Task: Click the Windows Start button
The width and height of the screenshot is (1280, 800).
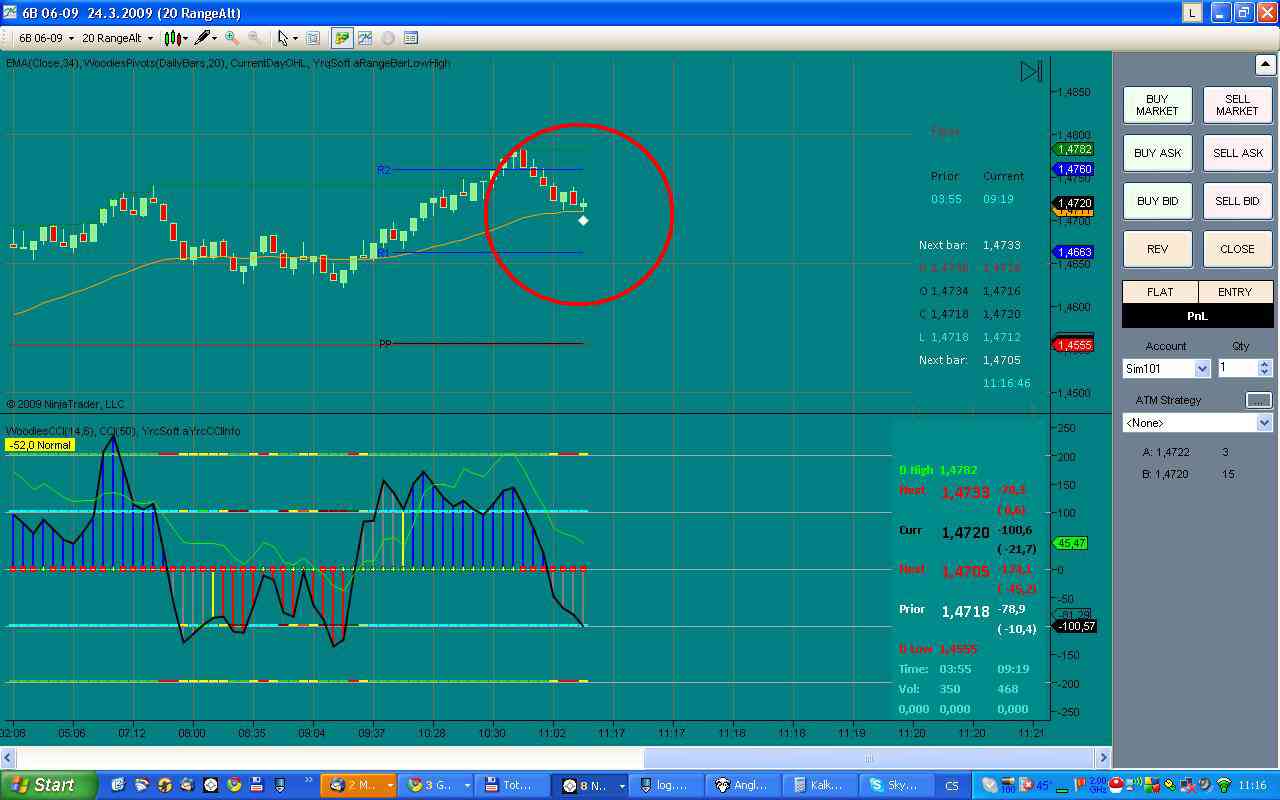Action: pos(49,785)
